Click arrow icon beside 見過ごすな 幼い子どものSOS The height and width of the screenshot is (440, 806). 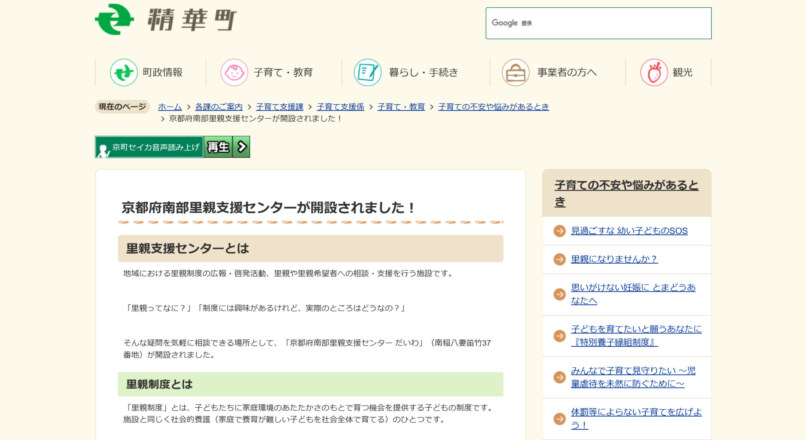point(559,231)
